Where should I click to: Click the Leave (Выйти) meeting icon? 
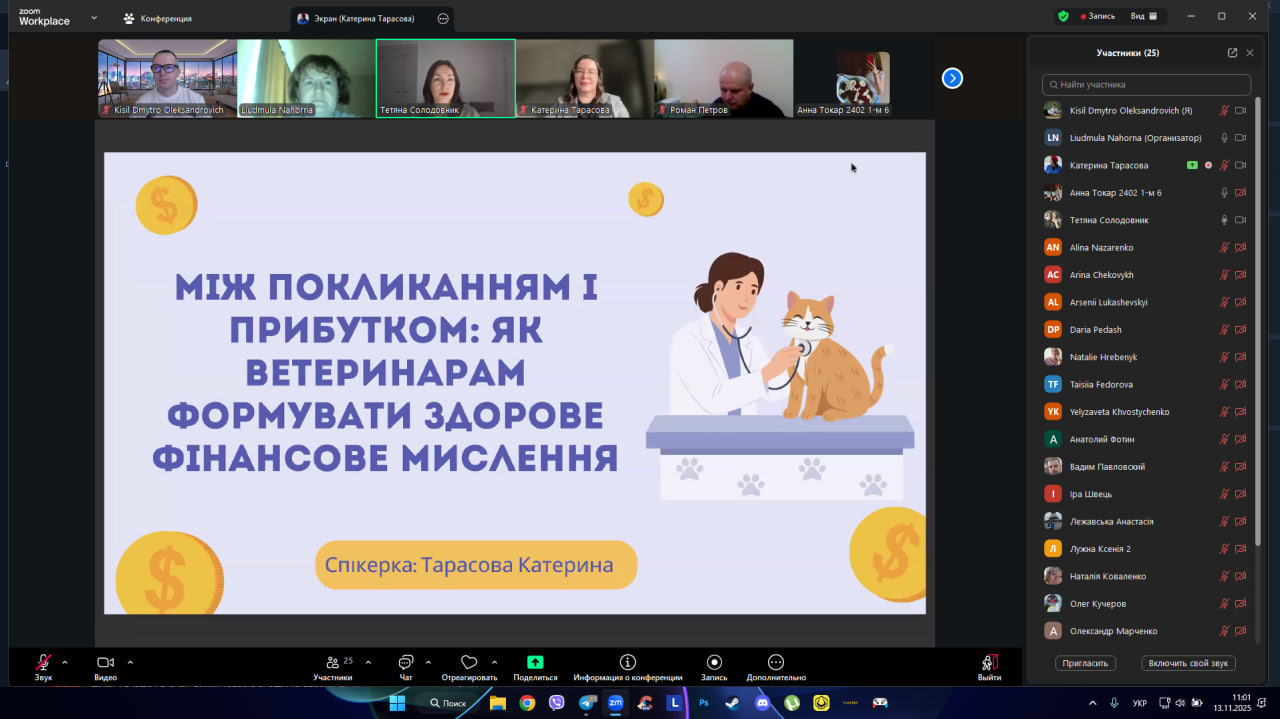[989, 663]
